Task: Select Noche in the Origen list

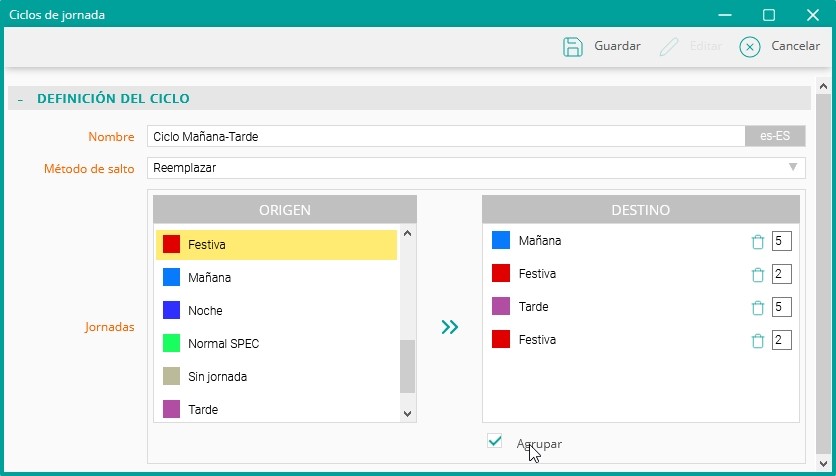Action: [276, 311]
